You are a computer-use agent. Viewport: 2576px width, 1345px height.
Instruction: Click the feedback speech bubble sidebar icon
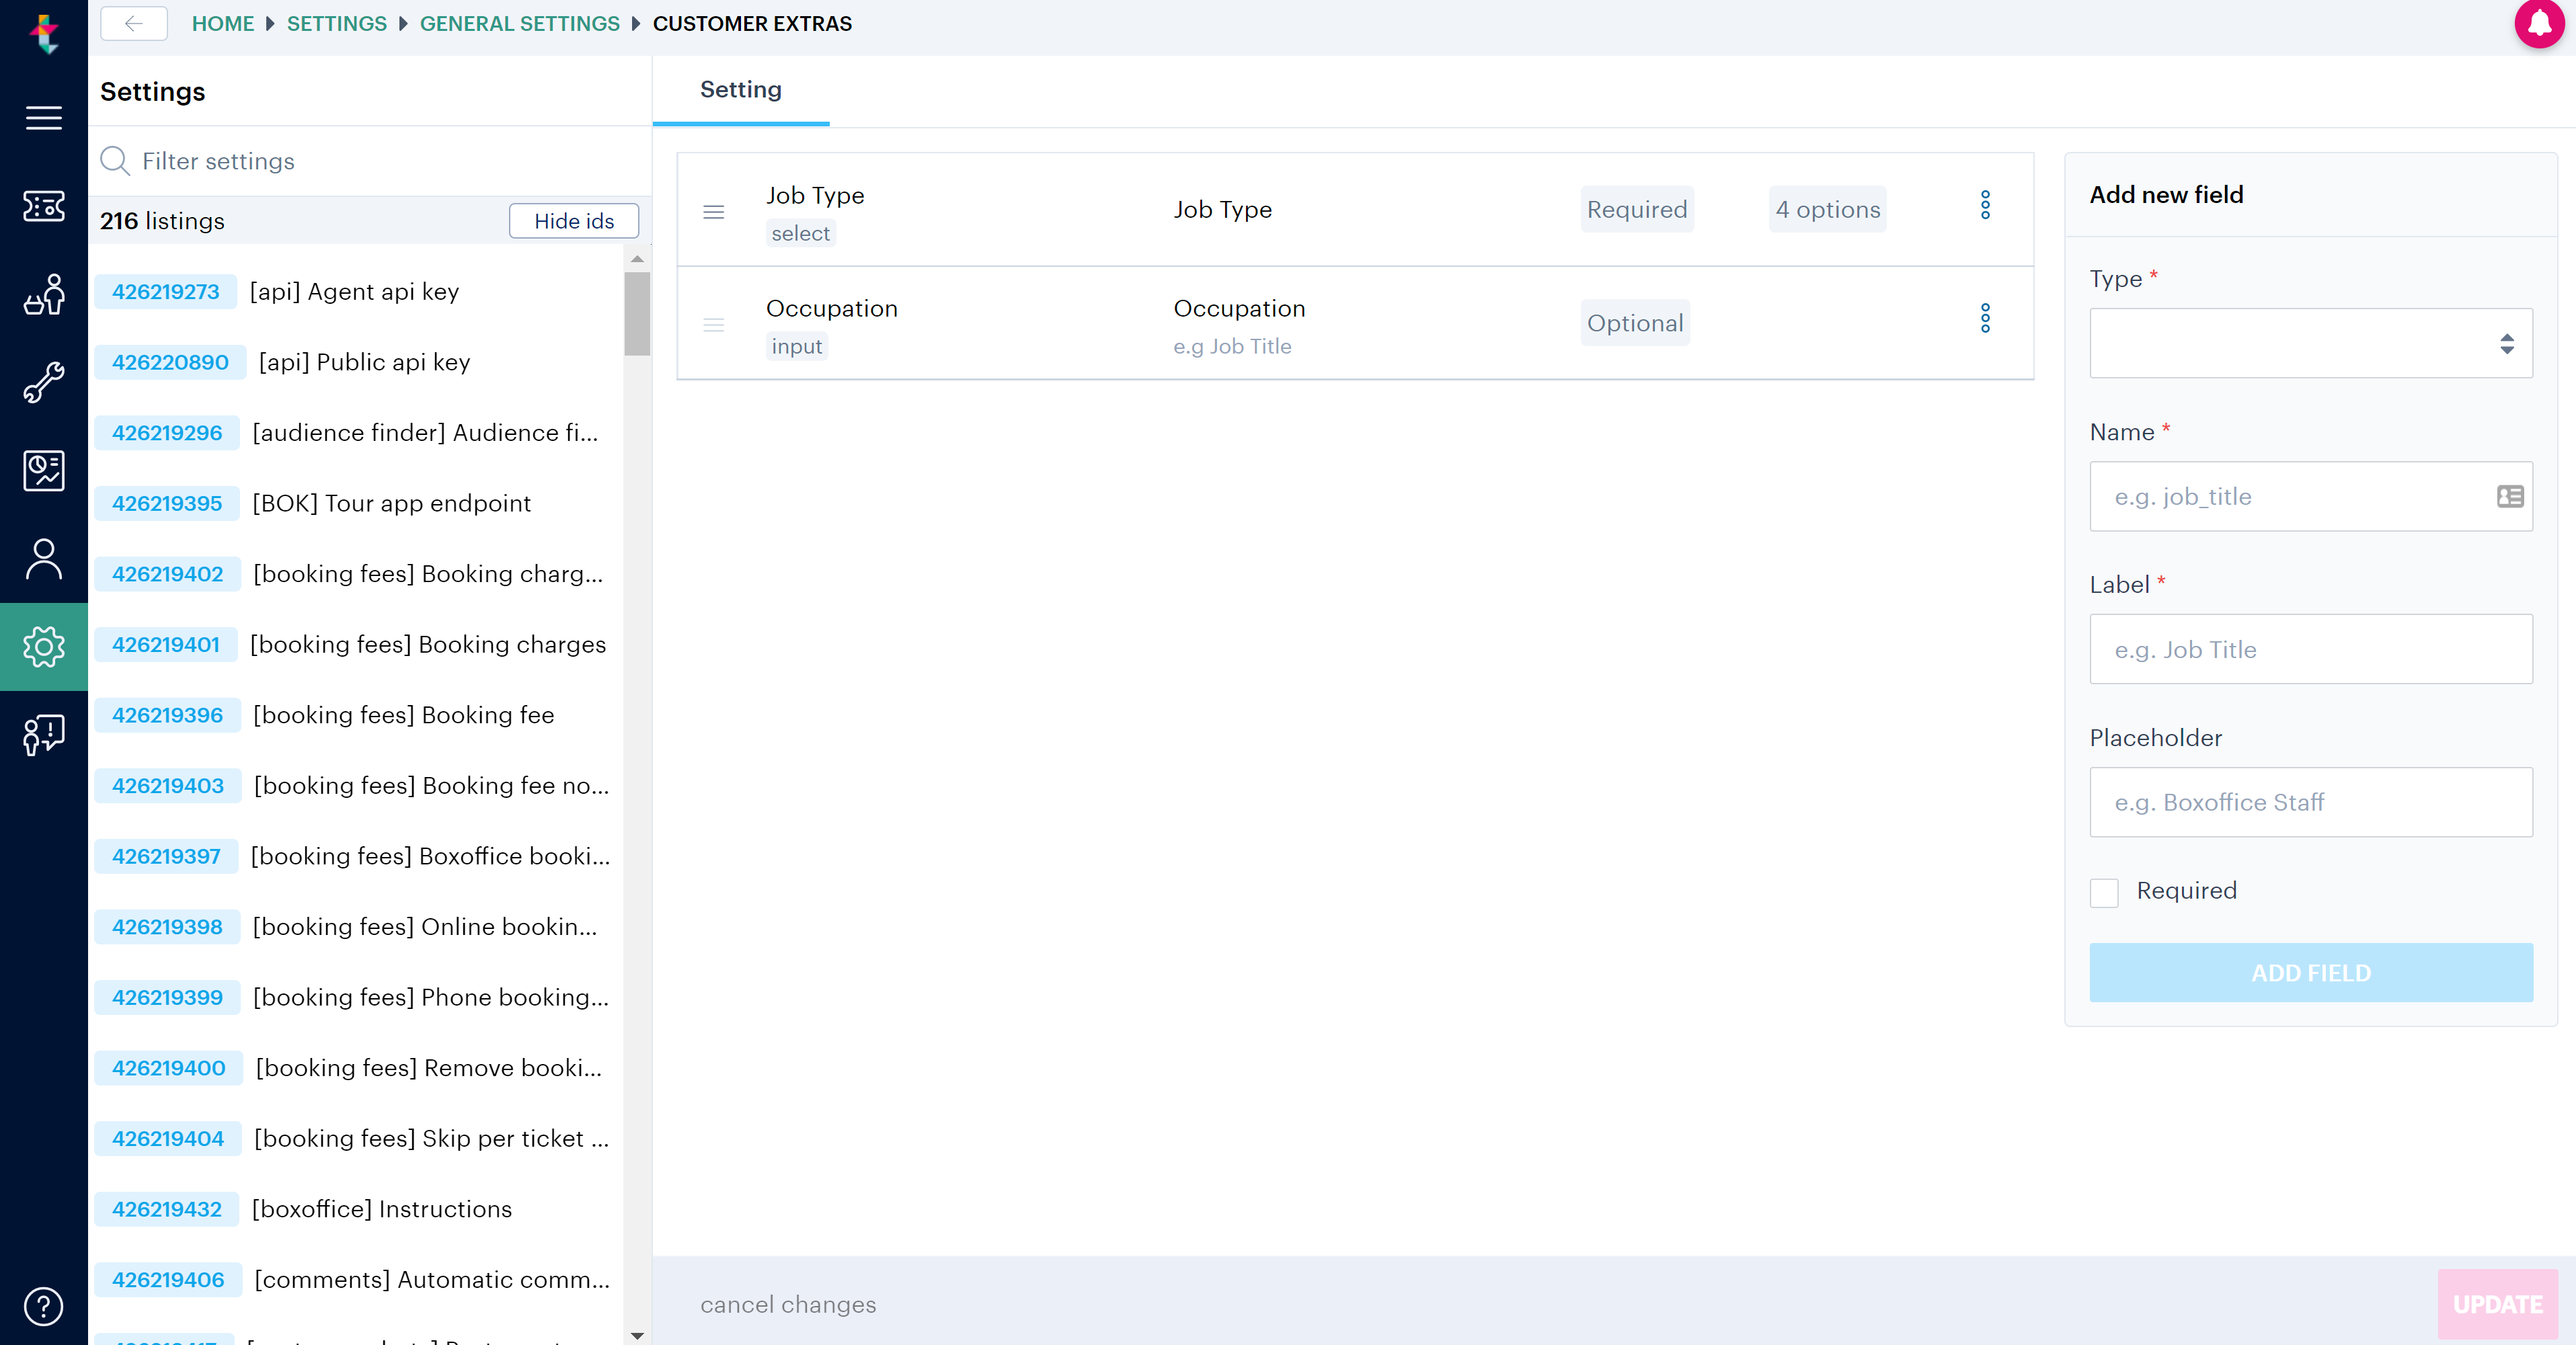pos(43,734)
